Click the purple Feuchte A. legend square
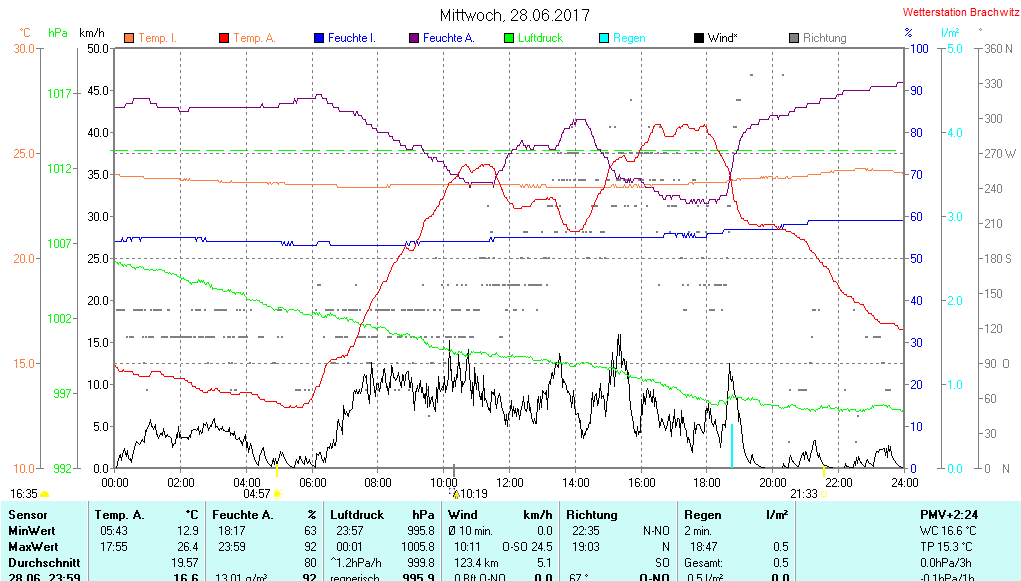Viewport: 1021px width, 581px height. point(414,38)
